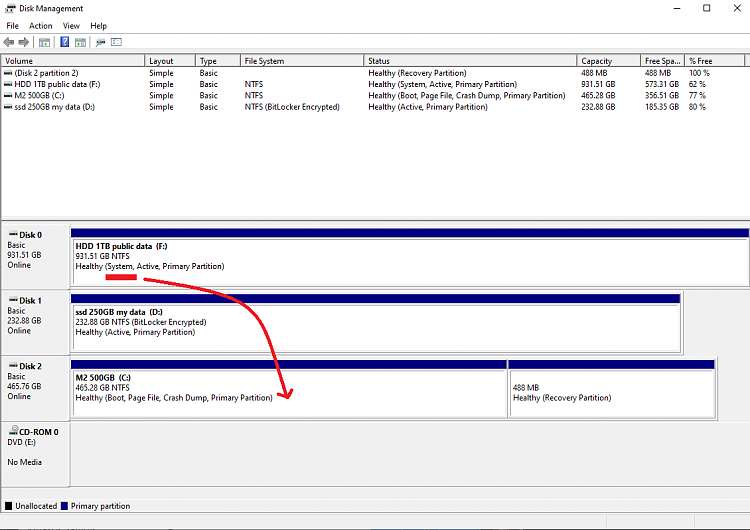The width and height of the screenshot is (750, 530).
Task: Click the 77 % free cell
Action: (697, 95)
